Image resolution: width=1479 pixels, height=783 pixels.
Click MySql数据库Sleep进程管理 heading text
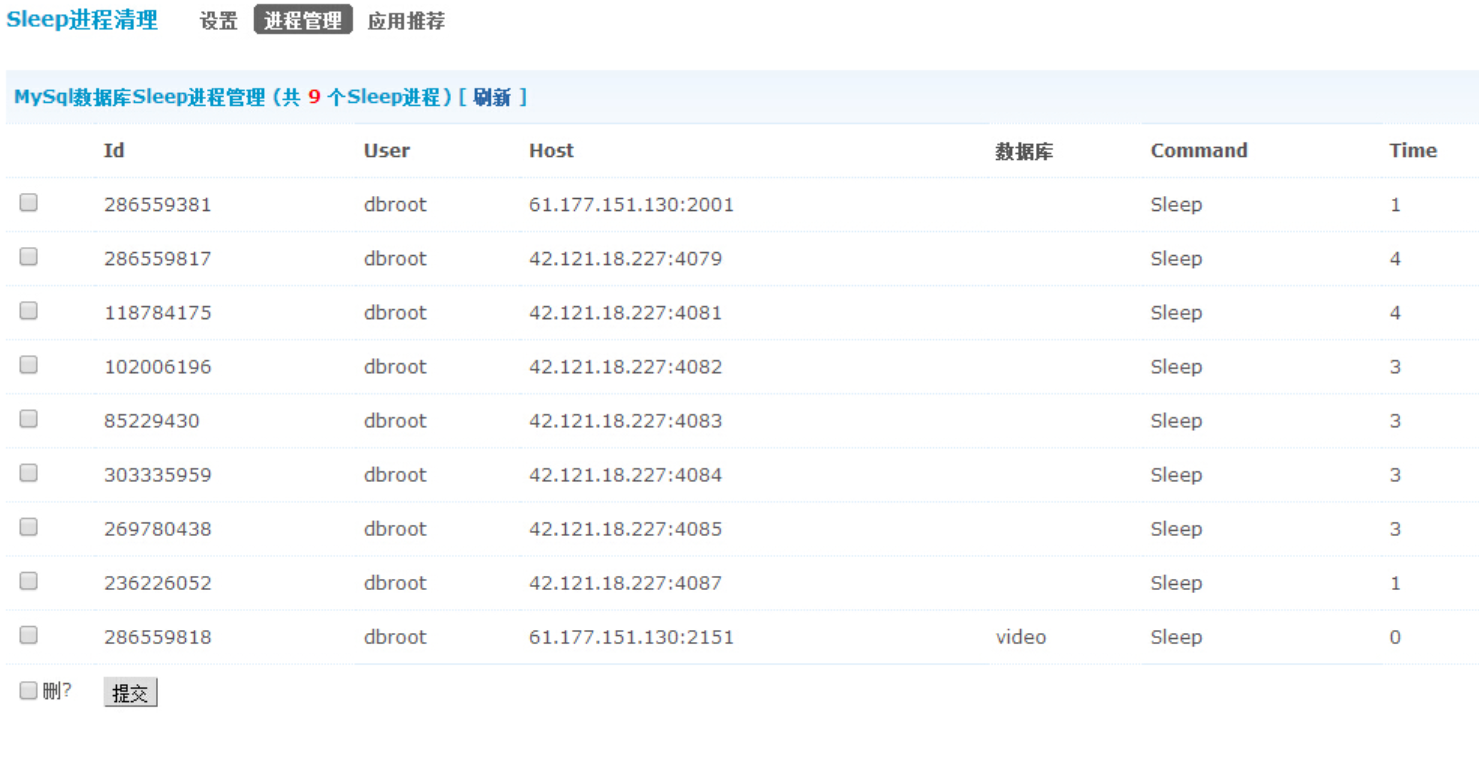coord(140,97)
